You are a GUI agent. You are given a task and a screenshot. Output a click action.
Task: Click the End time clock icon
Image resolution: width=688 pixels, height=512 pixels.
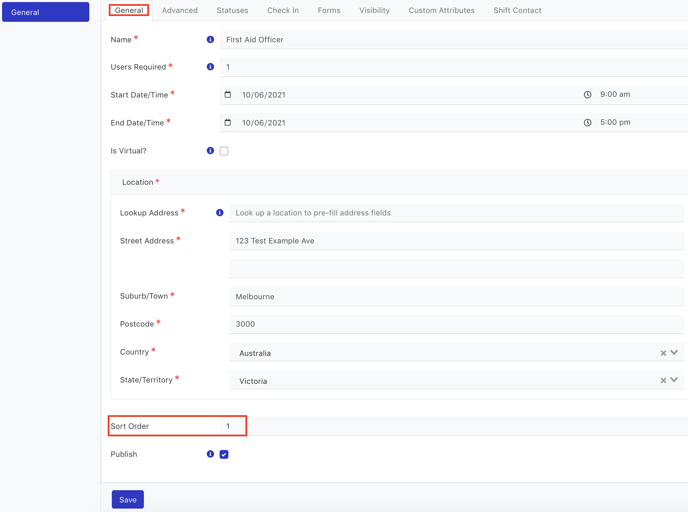click(x=588, y=122)
